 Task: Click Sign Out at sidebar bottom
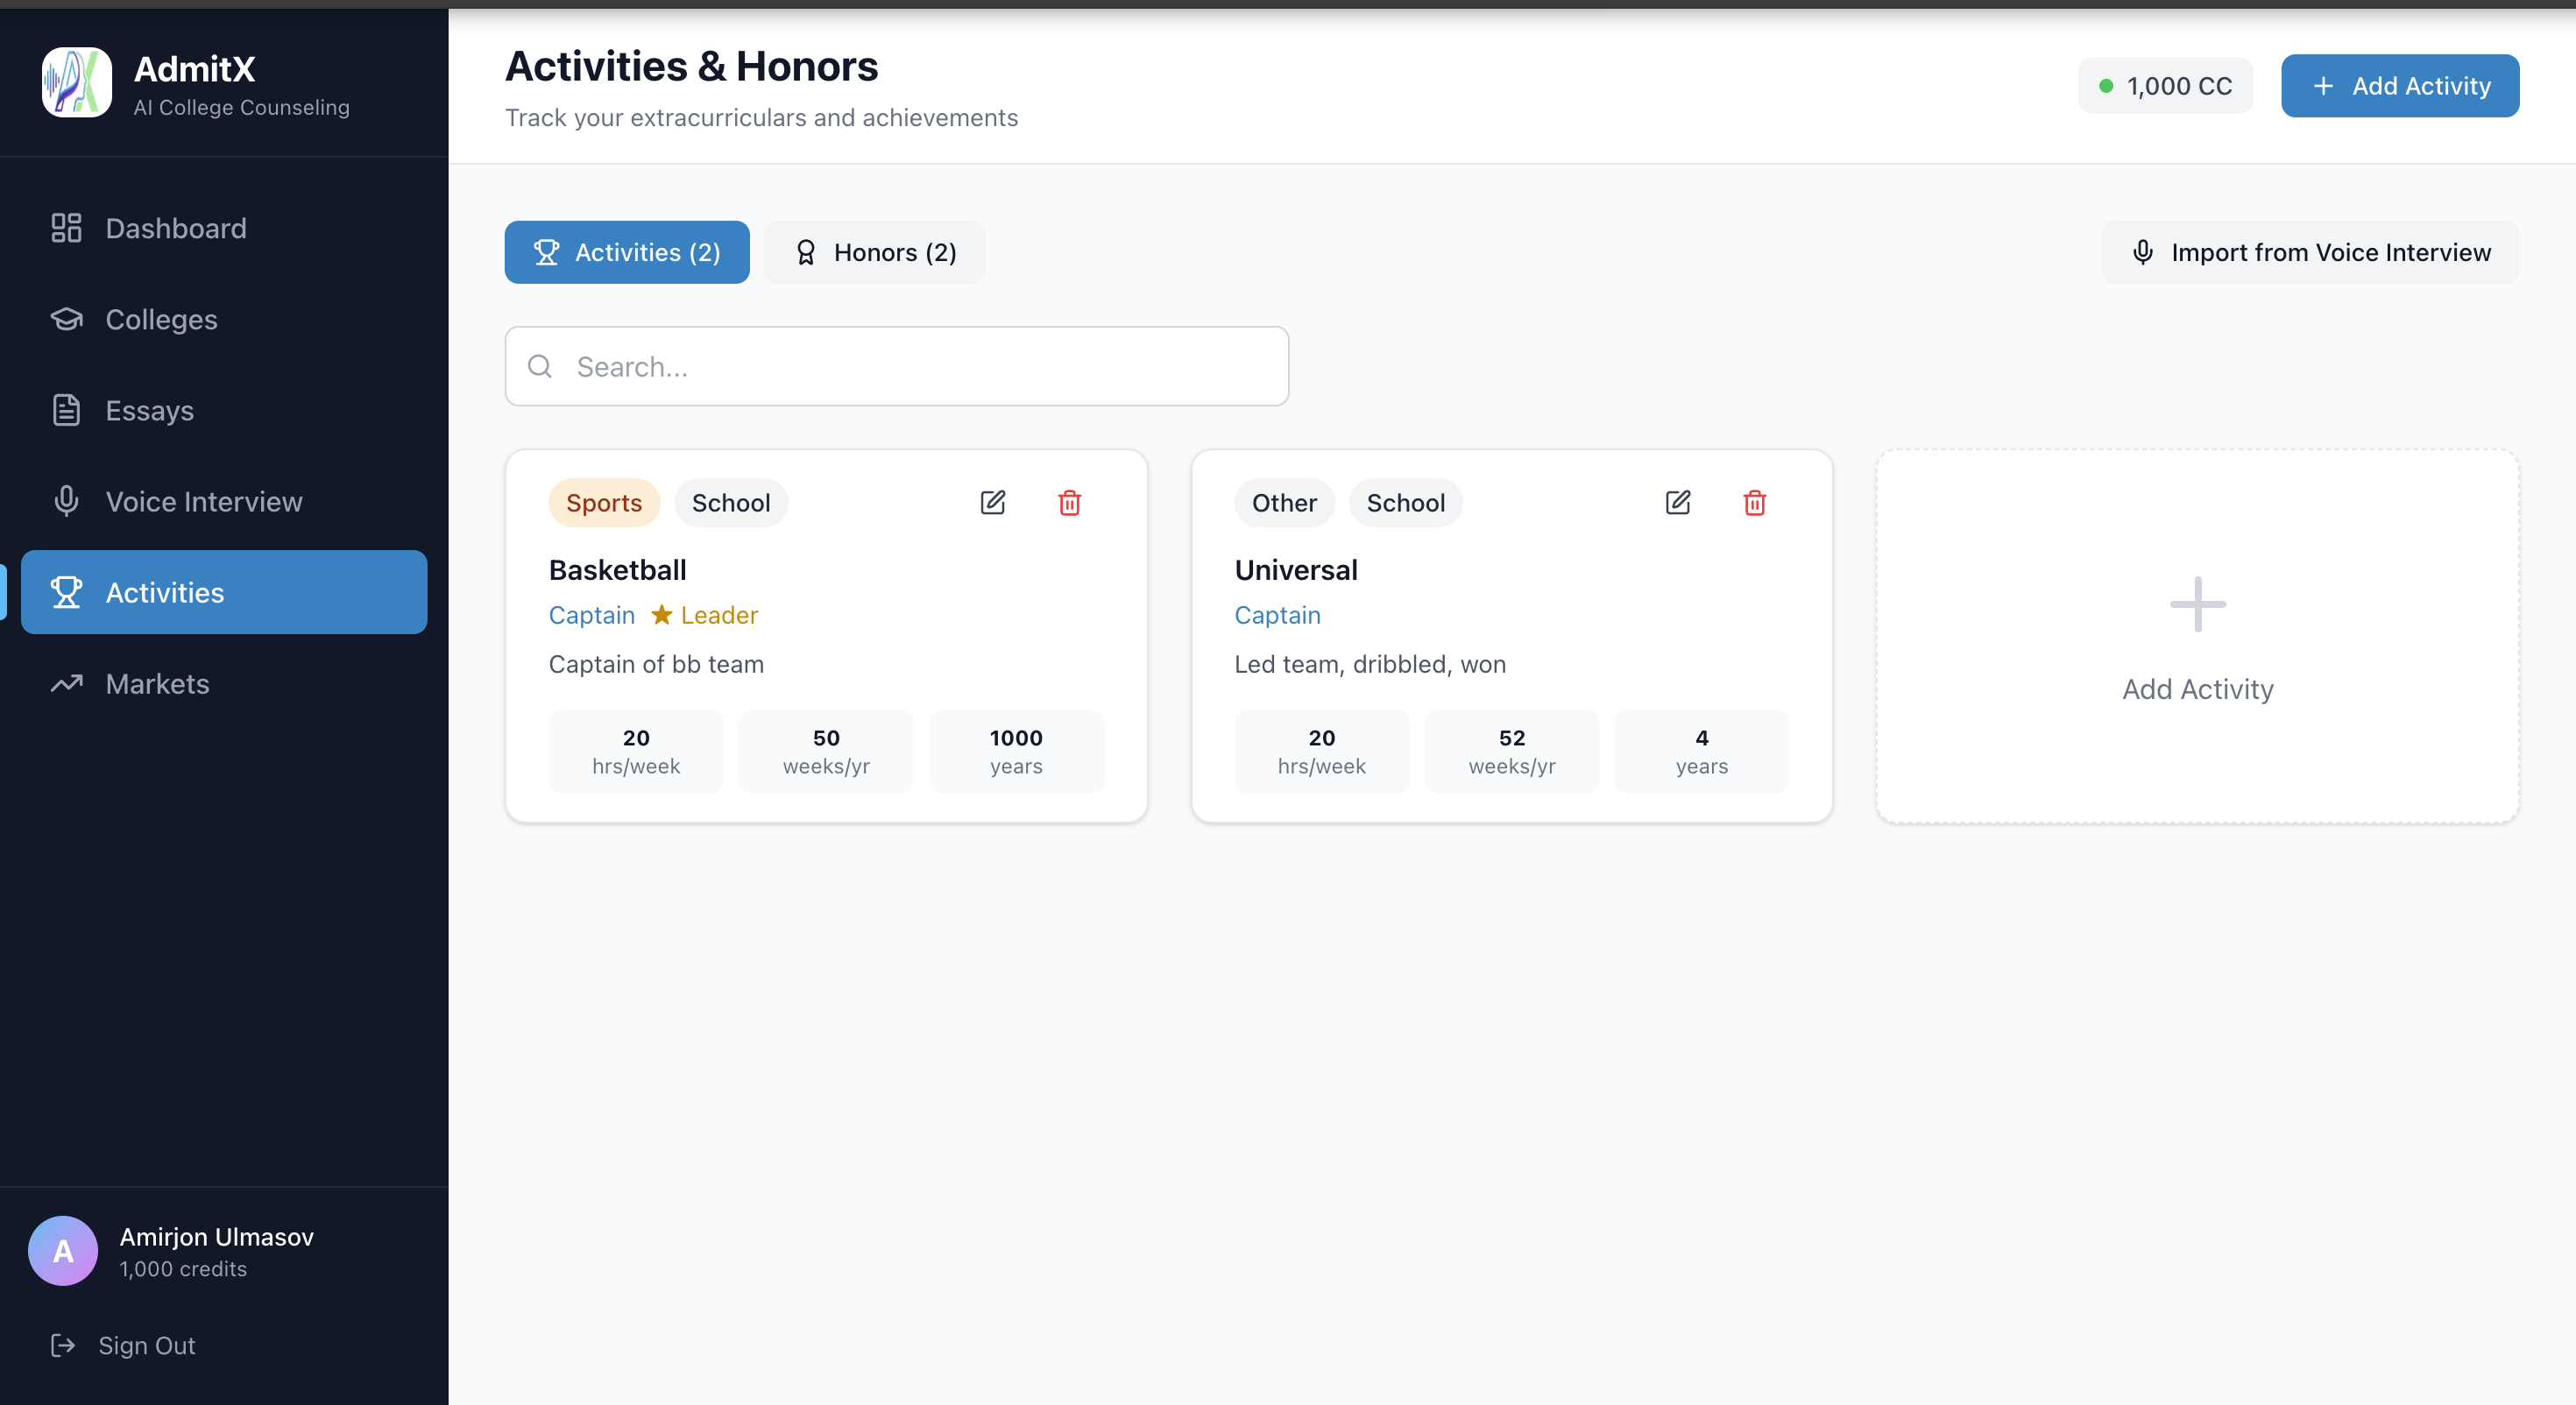[x=146, y=1345]
